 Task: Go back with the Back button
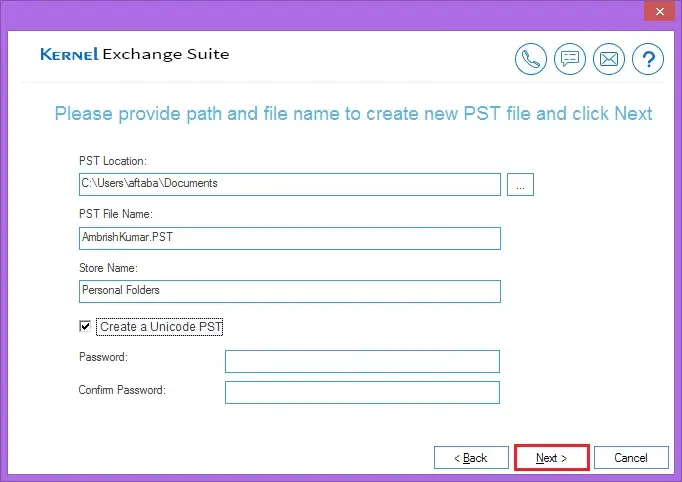pos(471,458)
